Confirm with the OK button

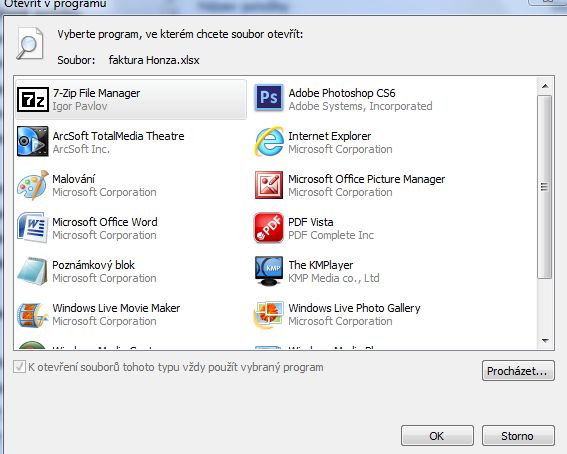(x=437, y=436)
